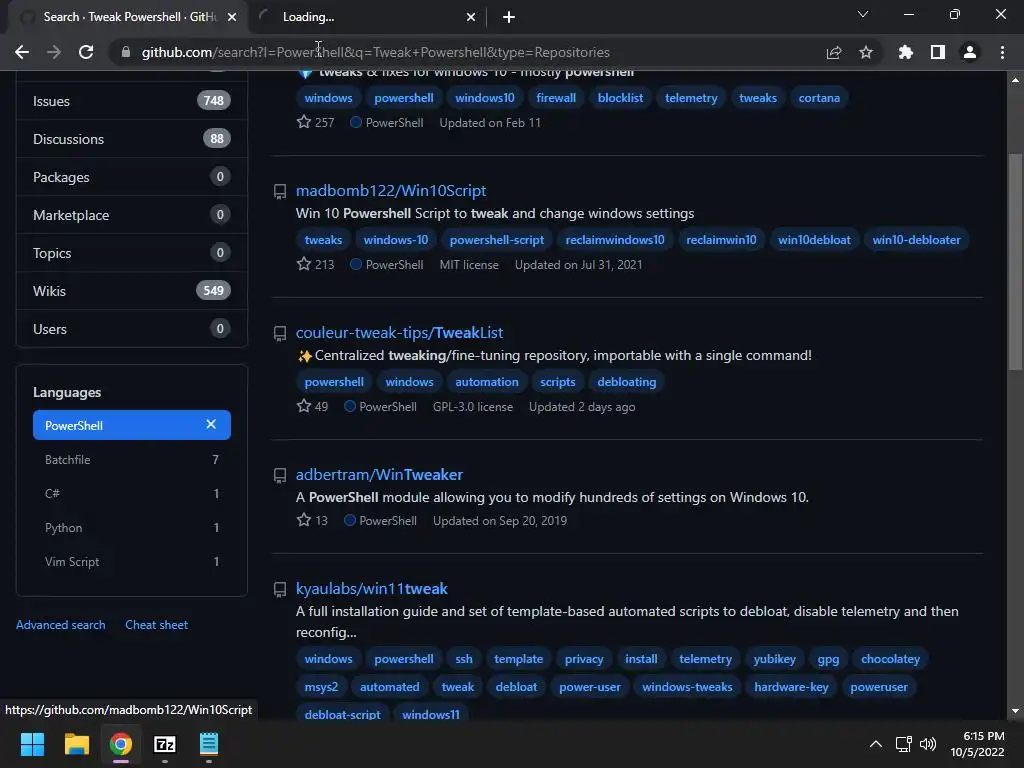Viewport: 1024px width, 768px height.
Task: Click the debloating topic tag
Action: coord(626,382)
